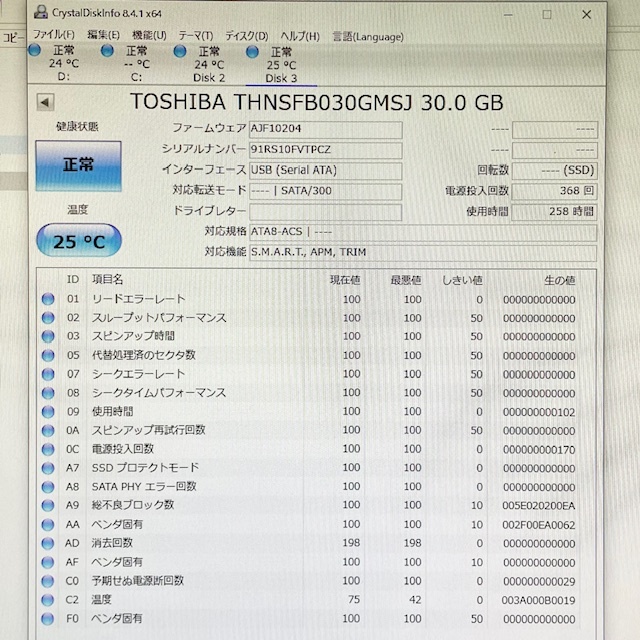
Task: Open the テーマ(T) menu
Action: click(x=196, y=36)
